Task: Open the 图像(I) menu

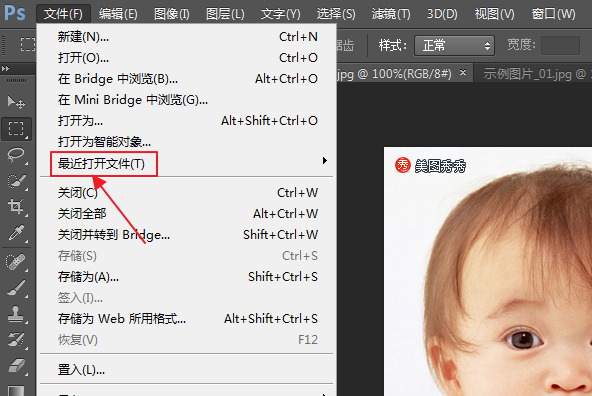Action: (x=172, y=14)
